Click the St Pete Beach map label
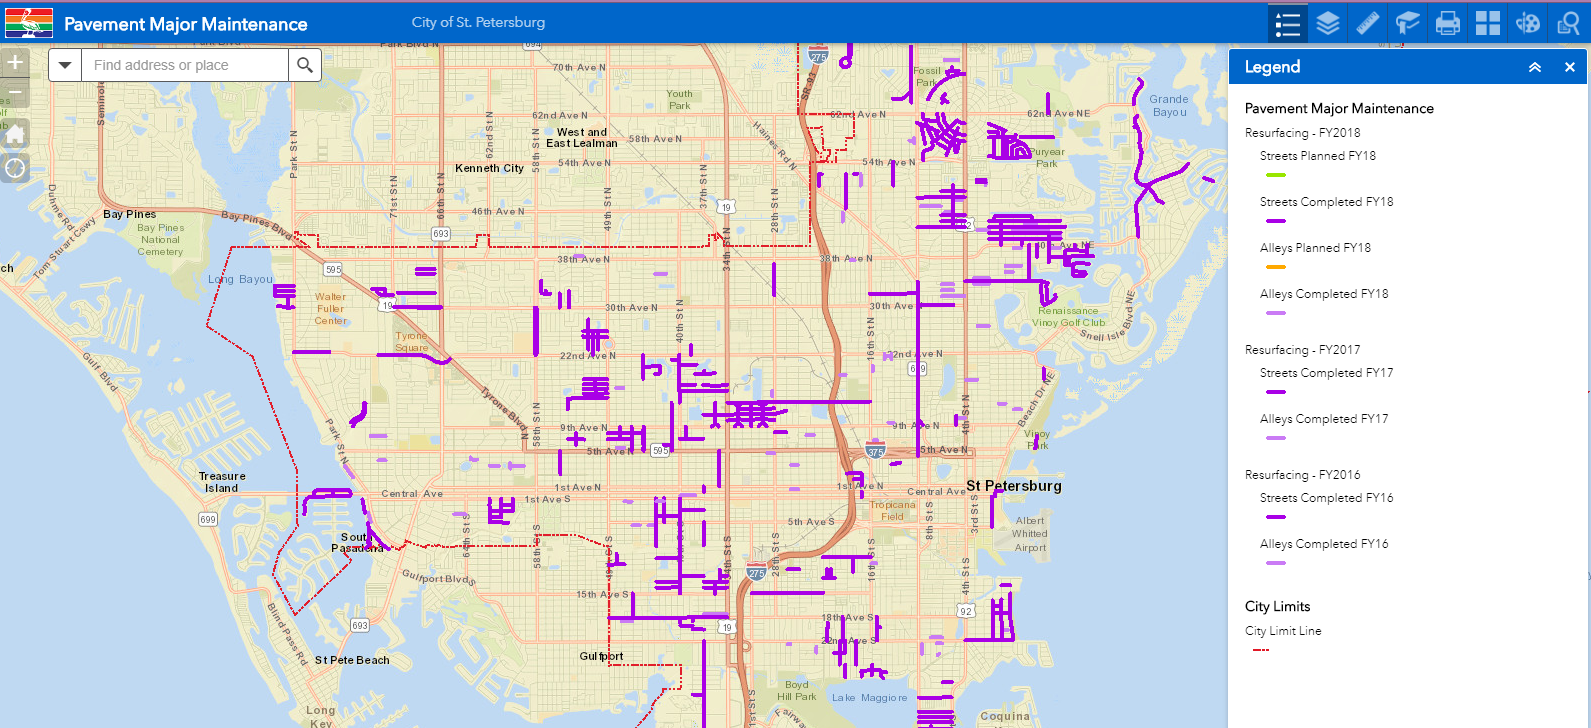Viewport: 1591px width, 728px height. point(352,660)
